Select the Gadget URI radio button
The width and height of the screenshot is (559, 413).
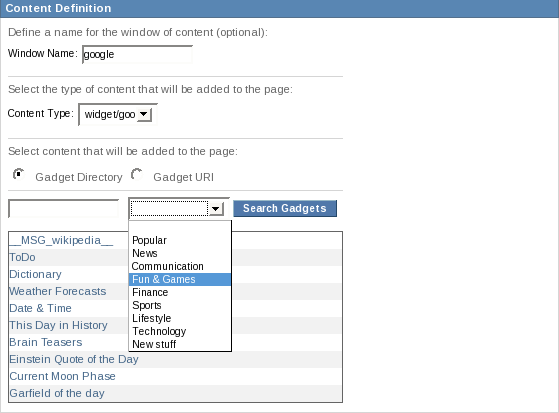(137, 175)
